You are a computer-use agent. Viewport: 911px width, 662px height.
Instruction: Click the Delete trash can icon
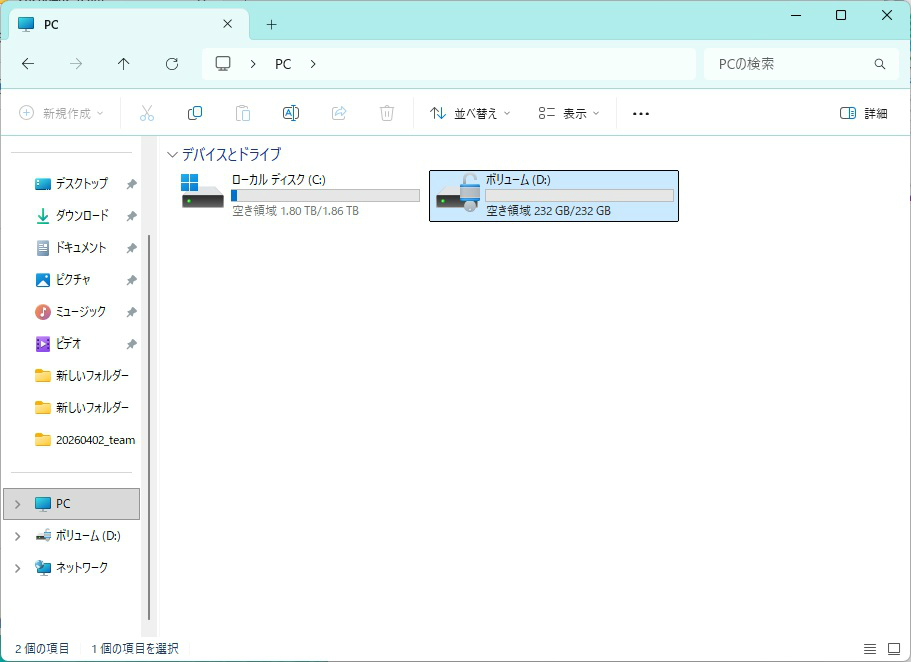tap(387, 113)
